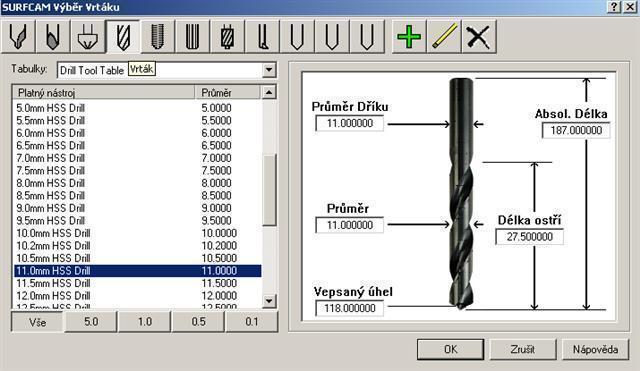This screenshot has height=371, width=640.
Task: Click the tool list scroll down arrow
Action: (x=269, y=301)
